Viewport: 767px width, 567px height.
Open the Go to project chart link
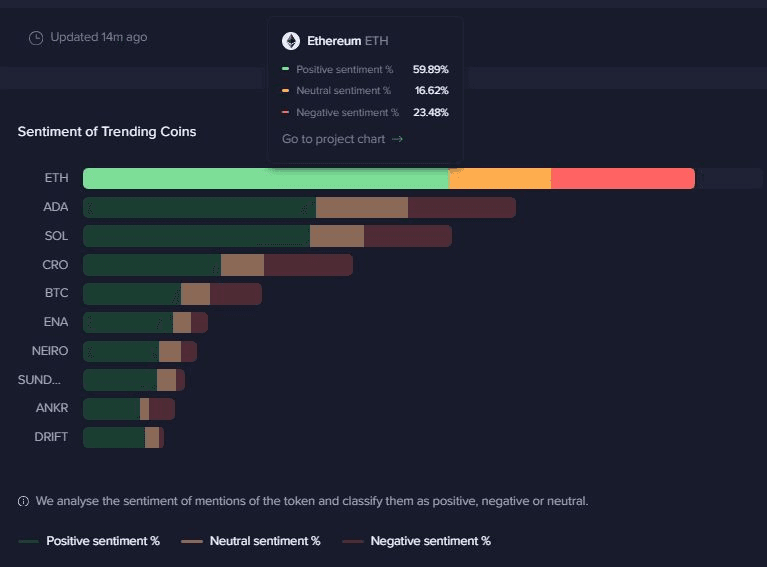coord(333,139)
